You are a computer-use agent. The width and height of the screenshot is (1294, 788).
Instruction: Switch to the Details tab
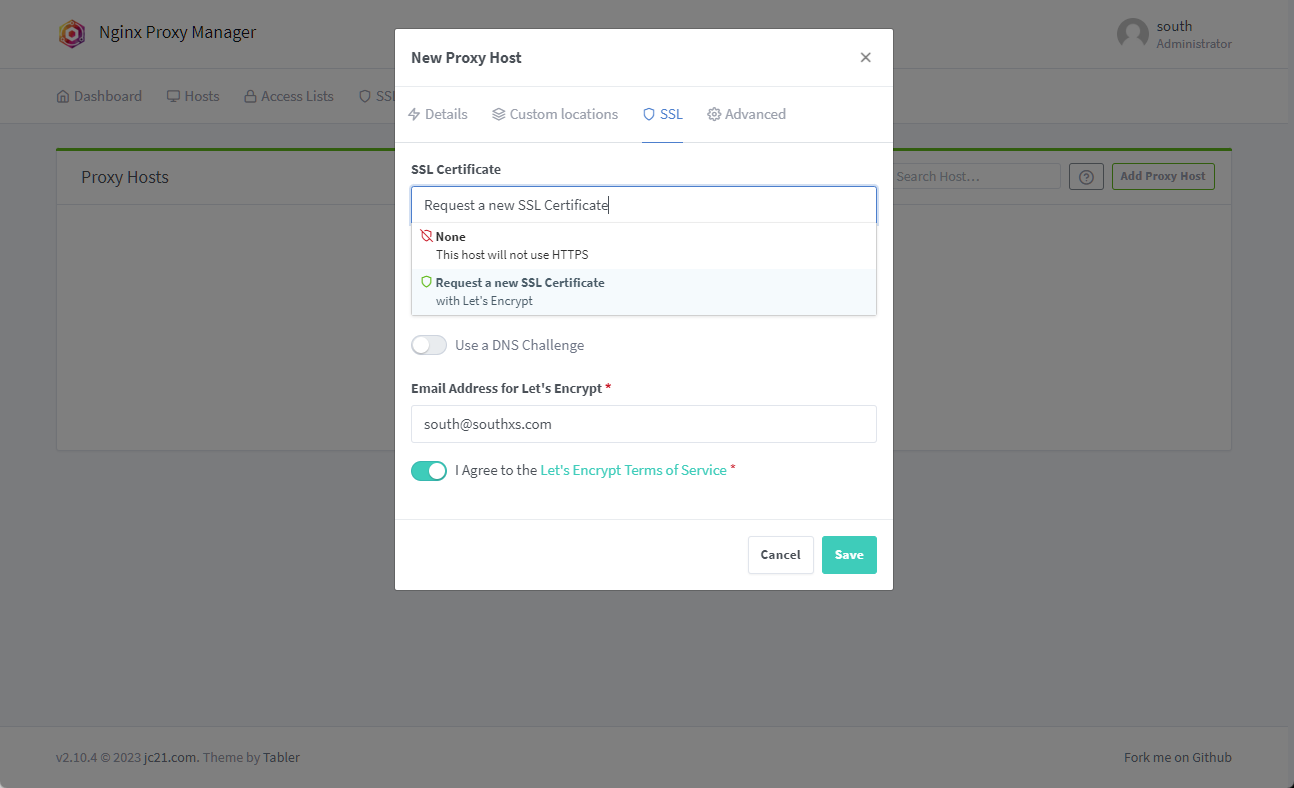coord(438,115)
